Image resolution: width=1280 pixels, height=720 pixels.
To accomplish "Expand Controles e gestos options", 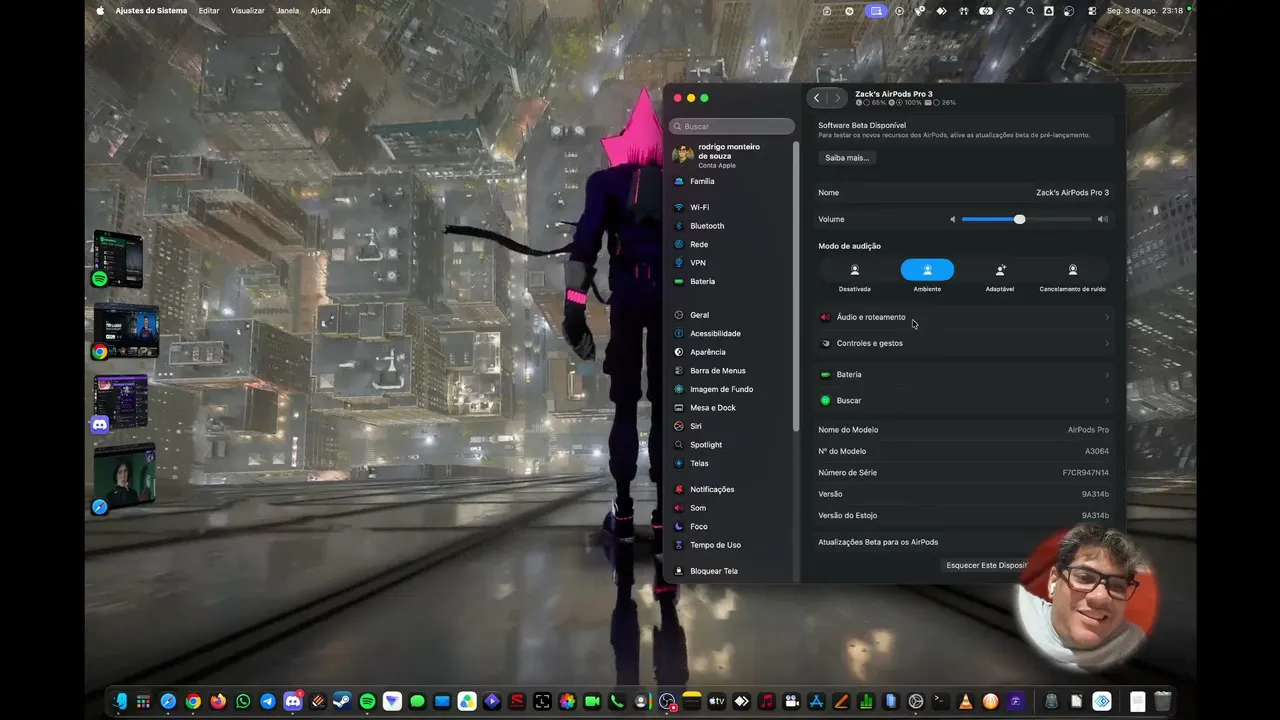I will (x=964, y=343).
